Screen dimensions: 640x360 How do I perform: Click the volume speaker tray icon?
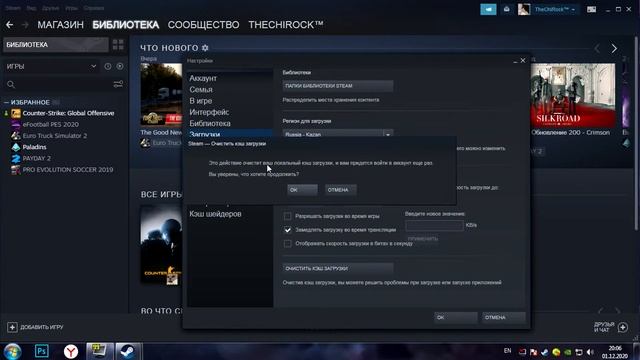tap(590, 352)
